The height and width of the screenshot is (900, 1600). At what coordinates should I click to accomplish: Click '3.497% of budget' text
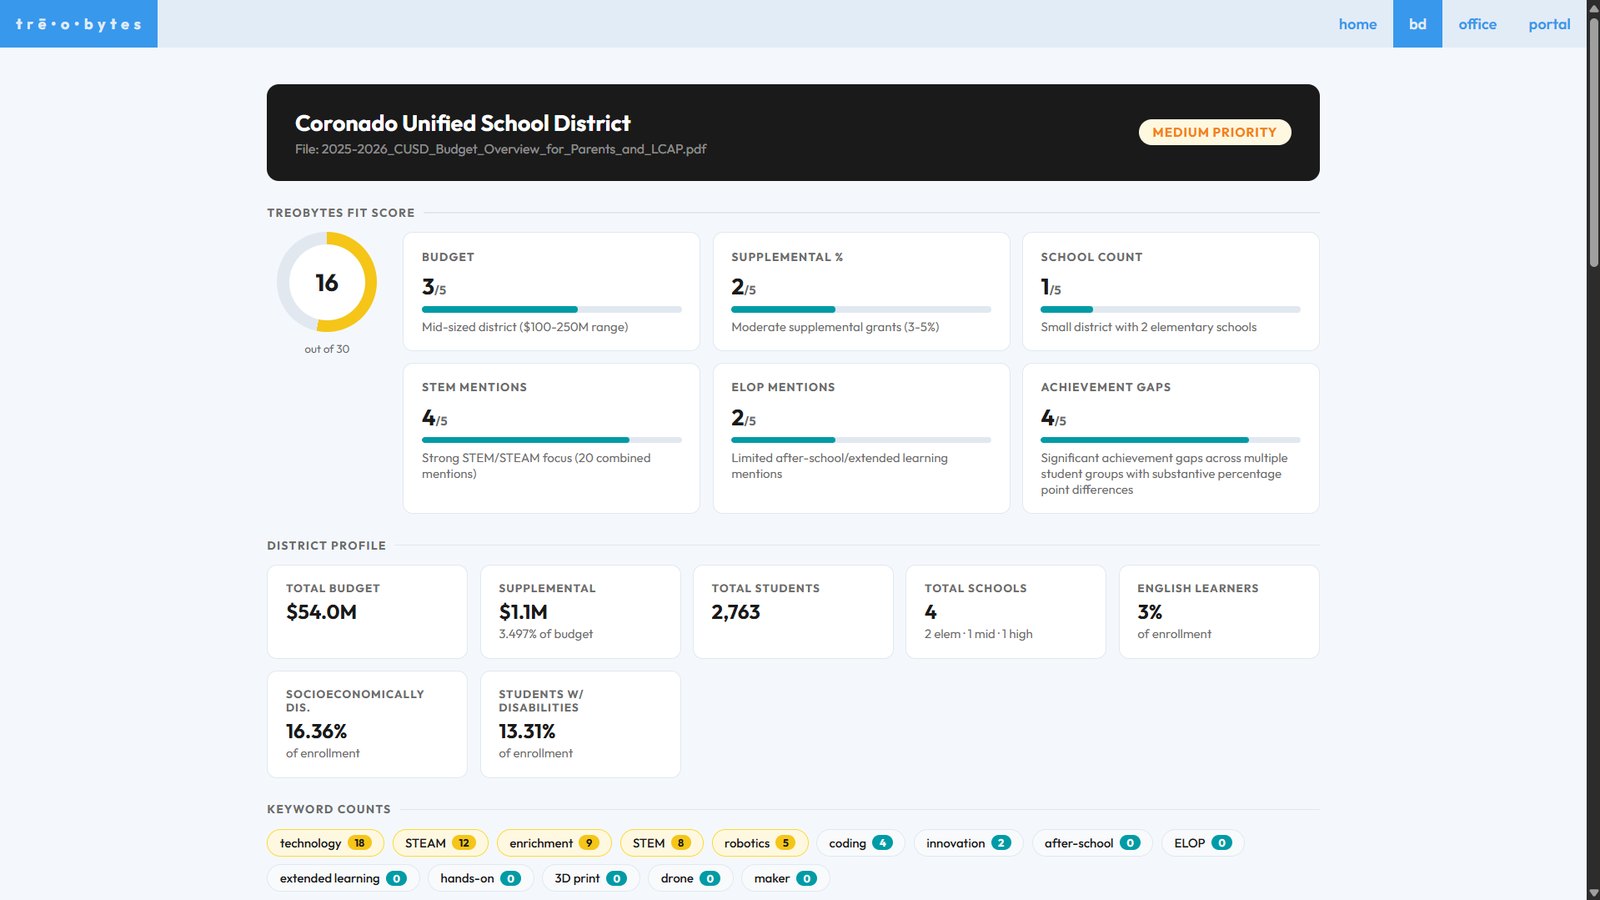pyautogui.click(x=546, y=634)
